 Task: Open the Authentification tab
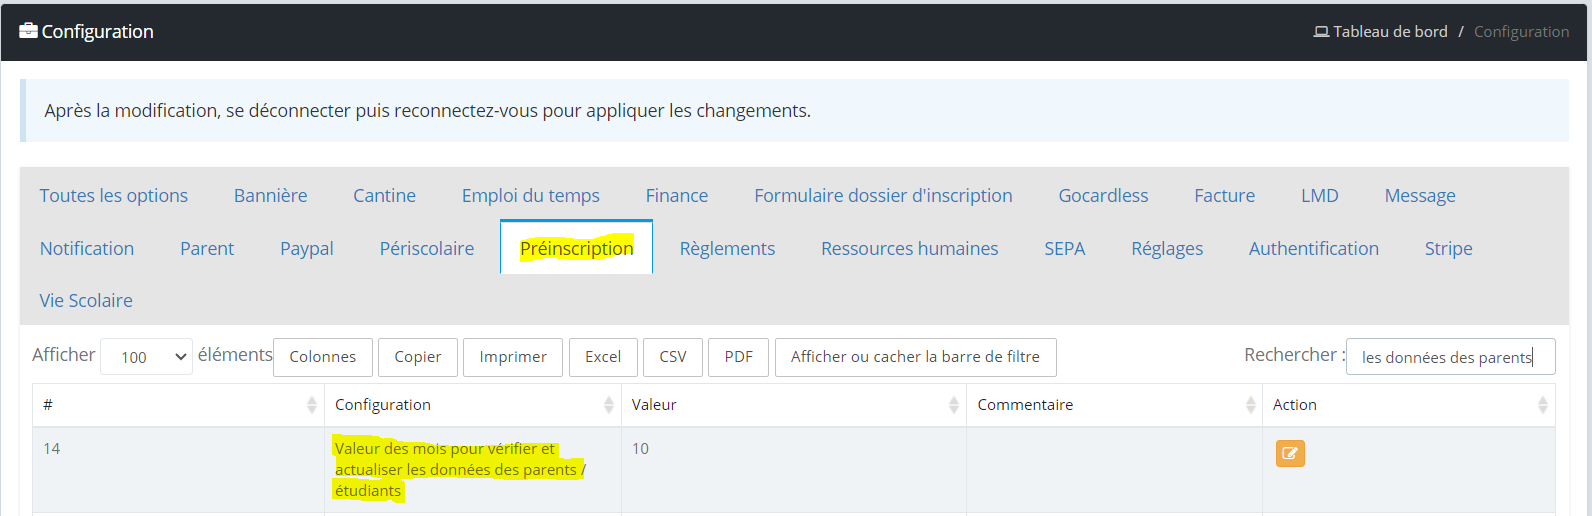point(1314,248)
